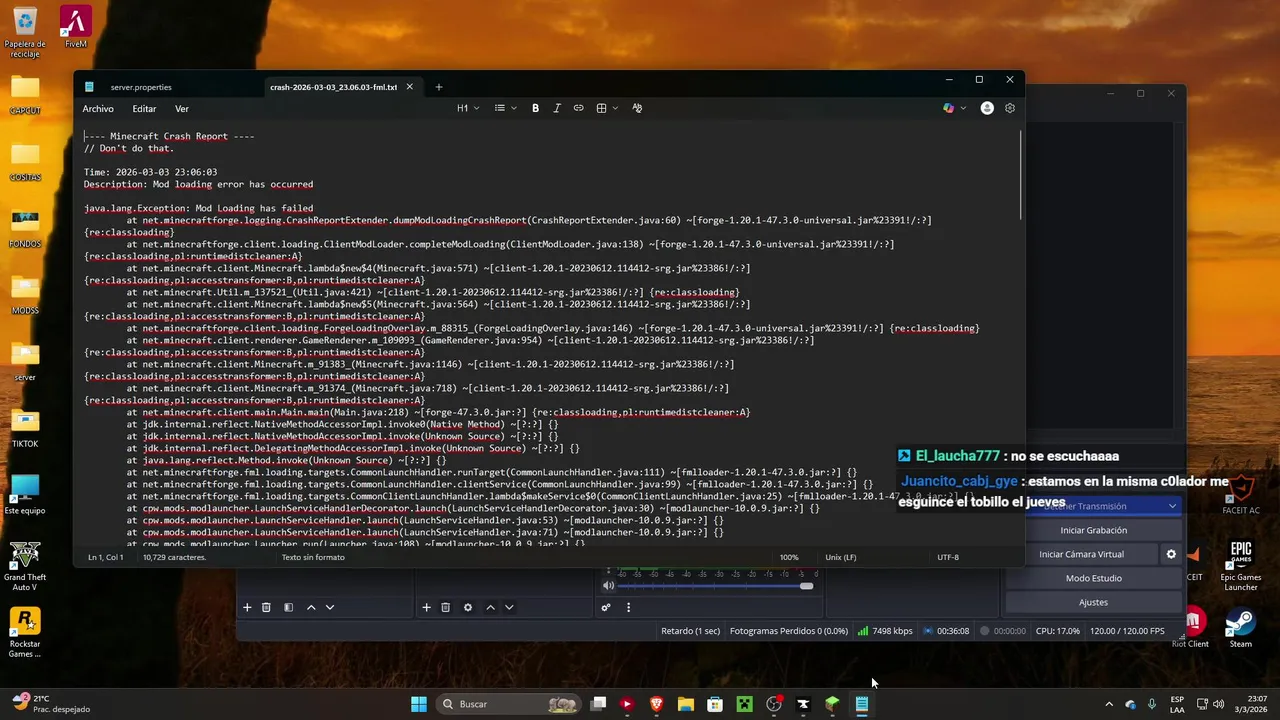1280x720 pixels.
Task: Open the Copilot icon in Notepad
Action: (x=948, y=108)
